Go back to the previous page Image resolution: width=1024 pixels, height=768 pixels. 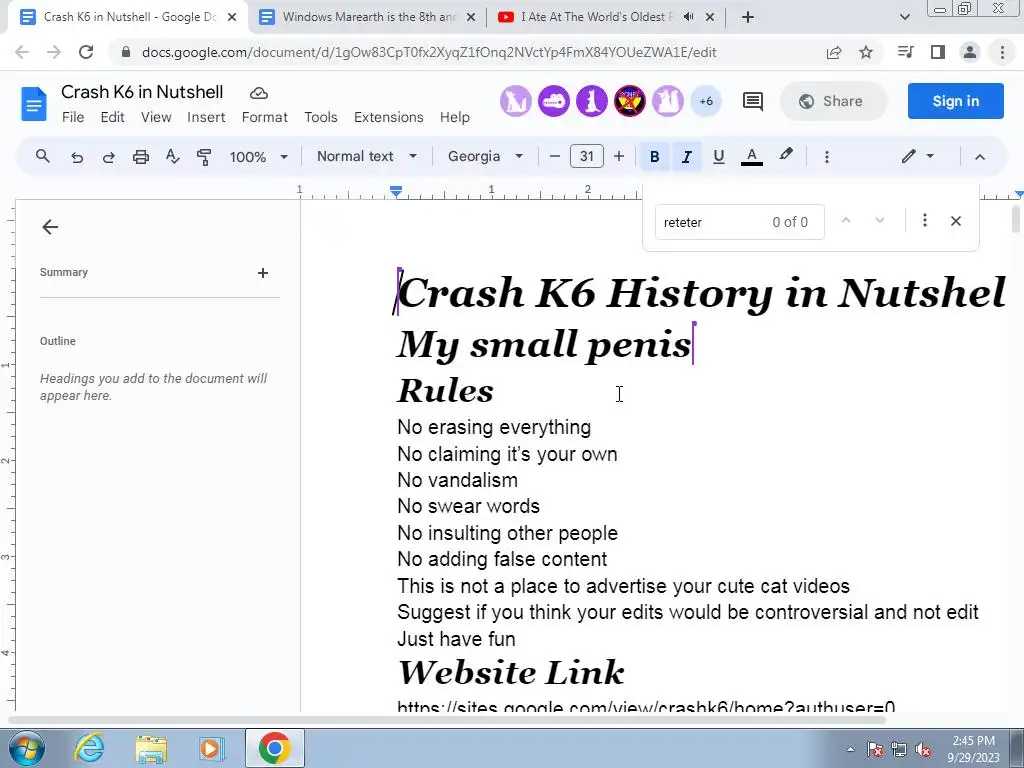pos(22,52)
